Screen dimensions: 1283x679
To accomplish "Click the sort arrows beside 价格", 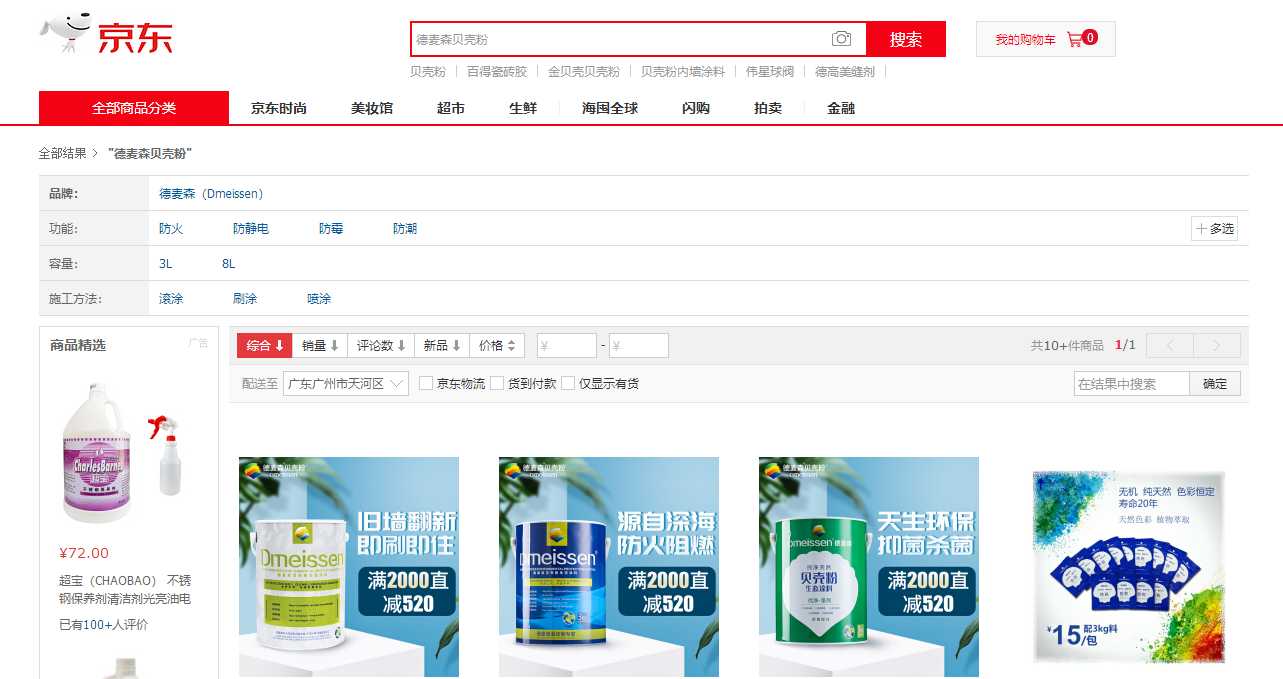I will [x=513, y=345].
